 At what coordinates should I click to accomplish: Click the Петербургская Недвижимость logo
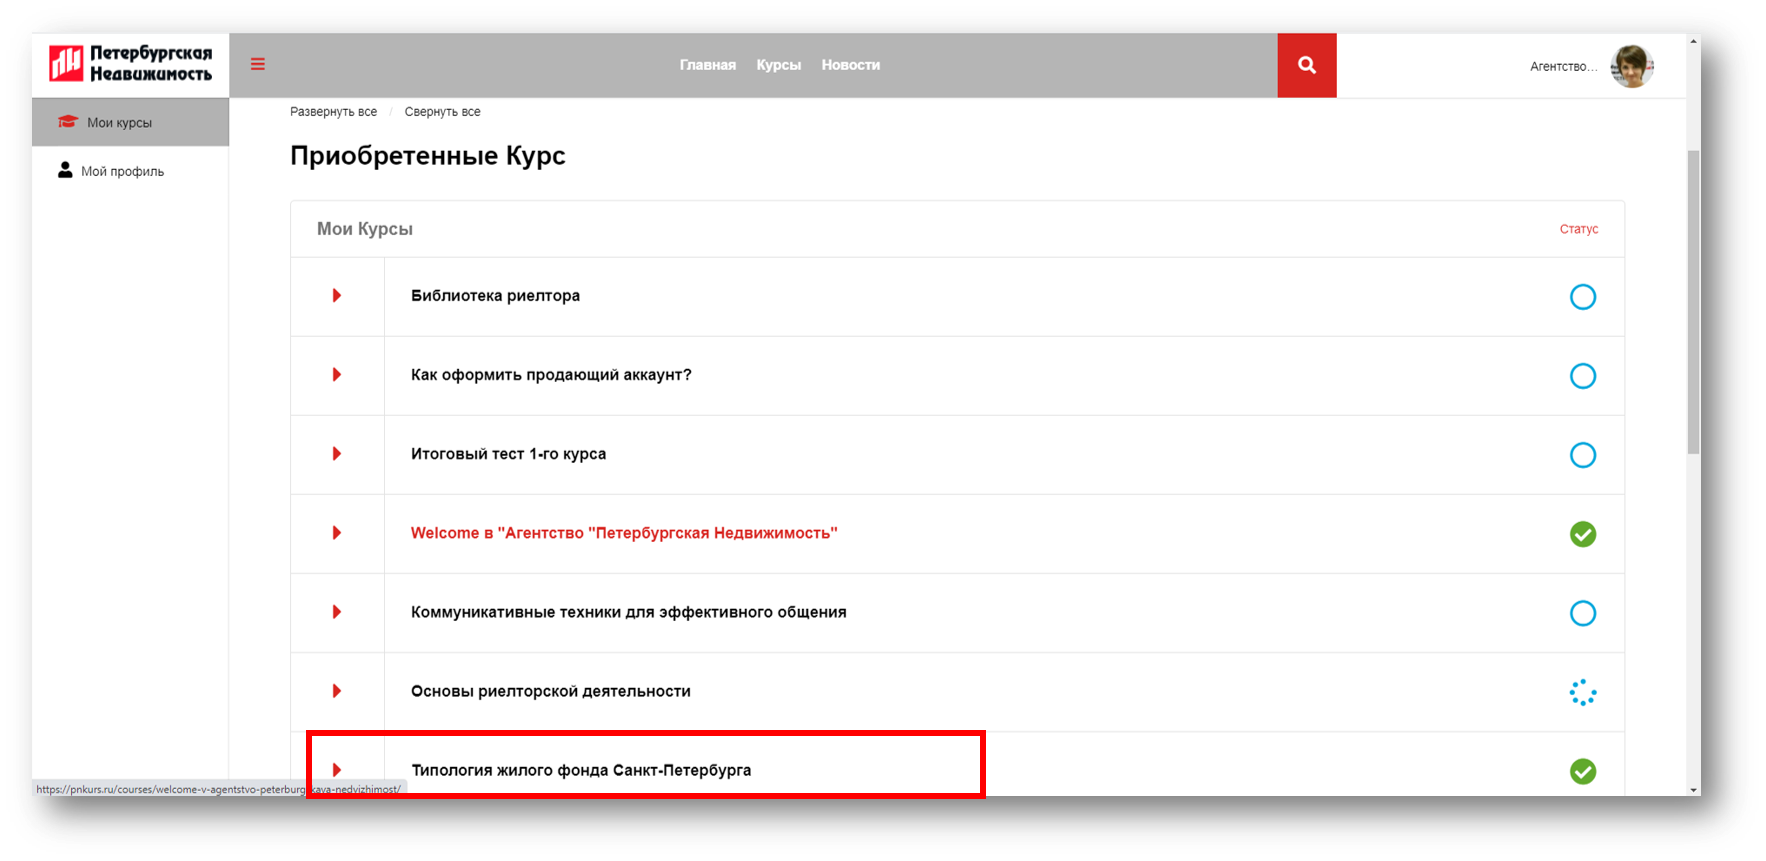tap(131, 64)
